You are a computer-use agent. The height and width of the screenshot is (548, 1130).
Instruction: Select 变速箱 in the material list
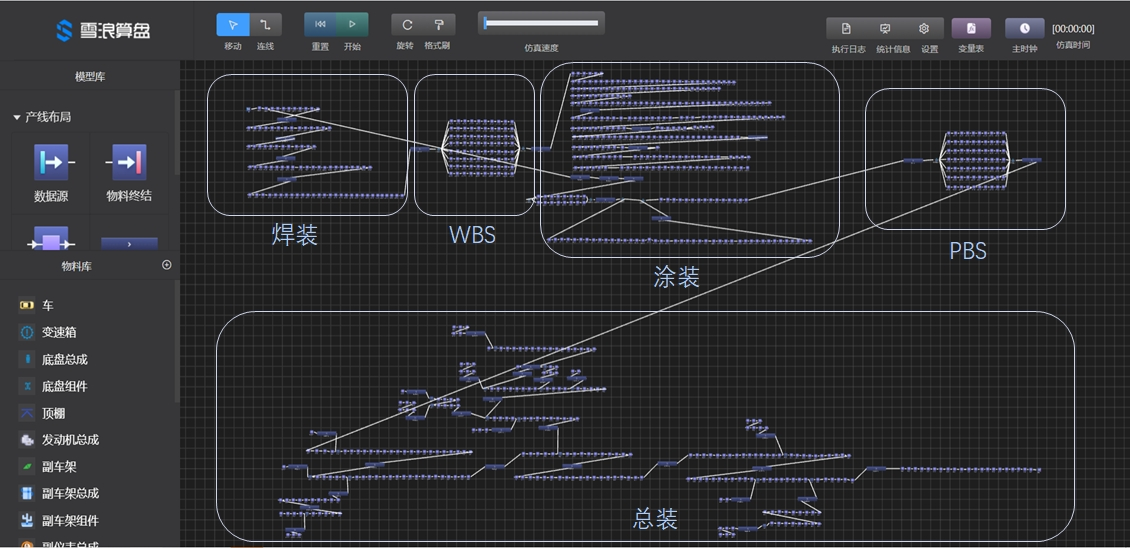pyautogui.click(x=58, y=332)
